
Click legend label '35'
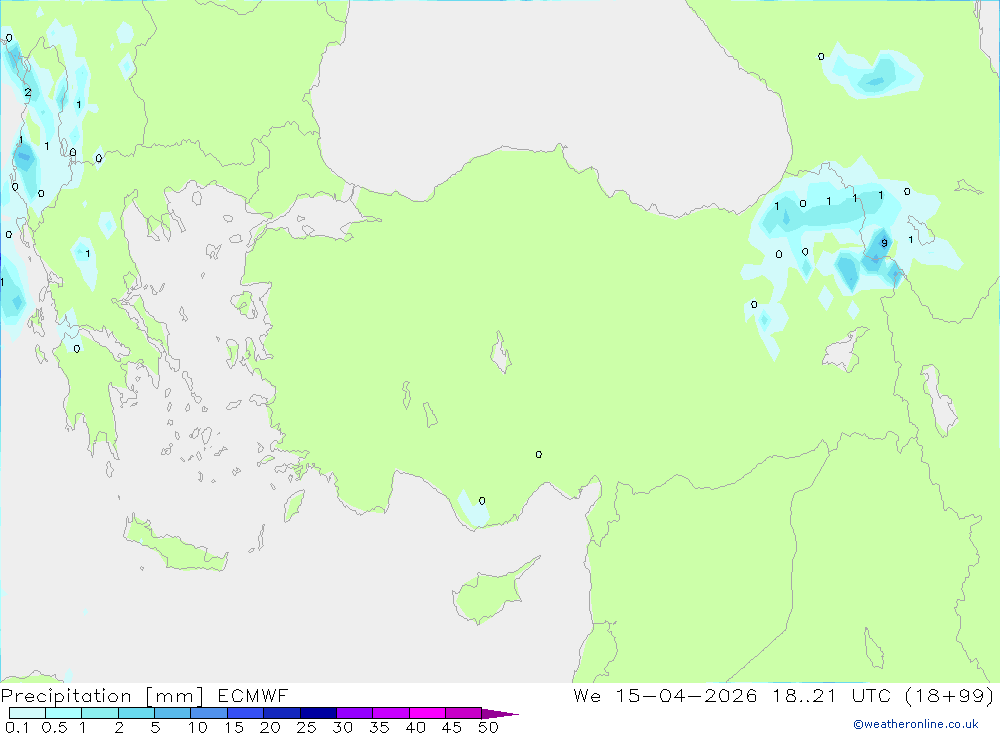point(379,727)
